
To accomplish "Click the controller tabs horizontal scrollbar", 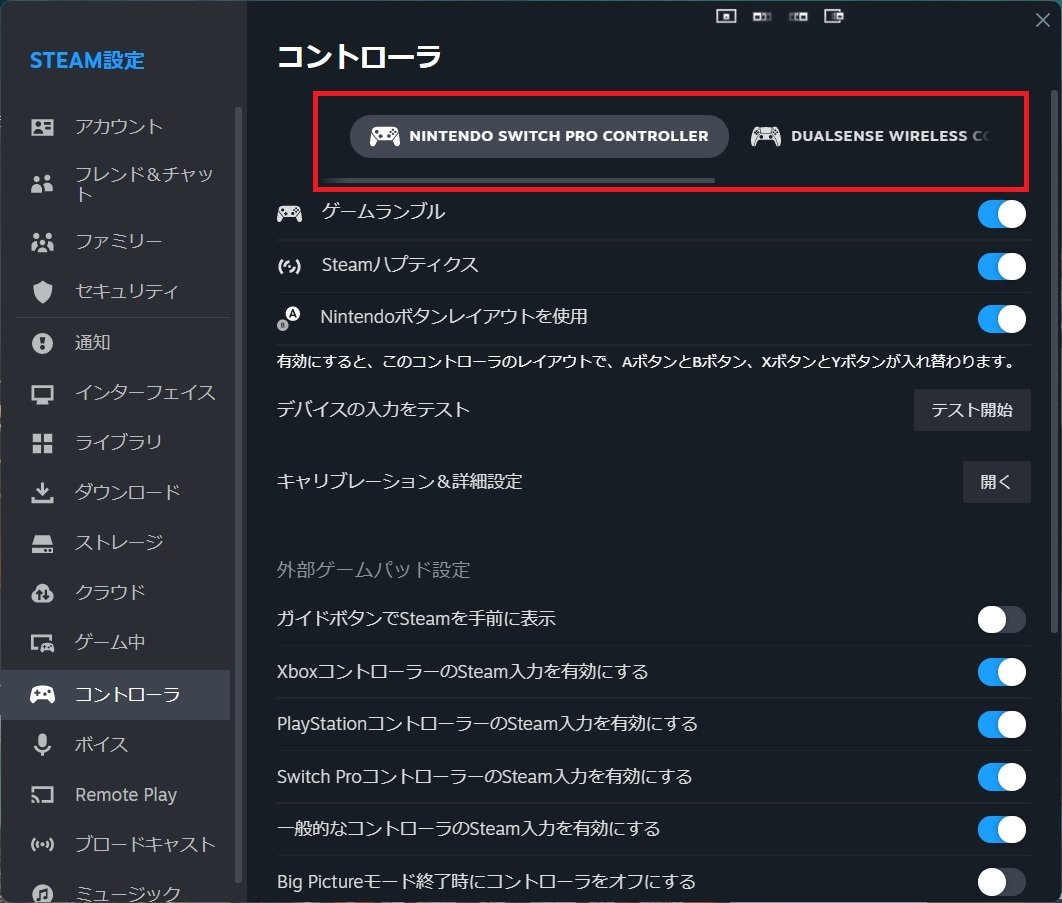I will click(519, 180).
